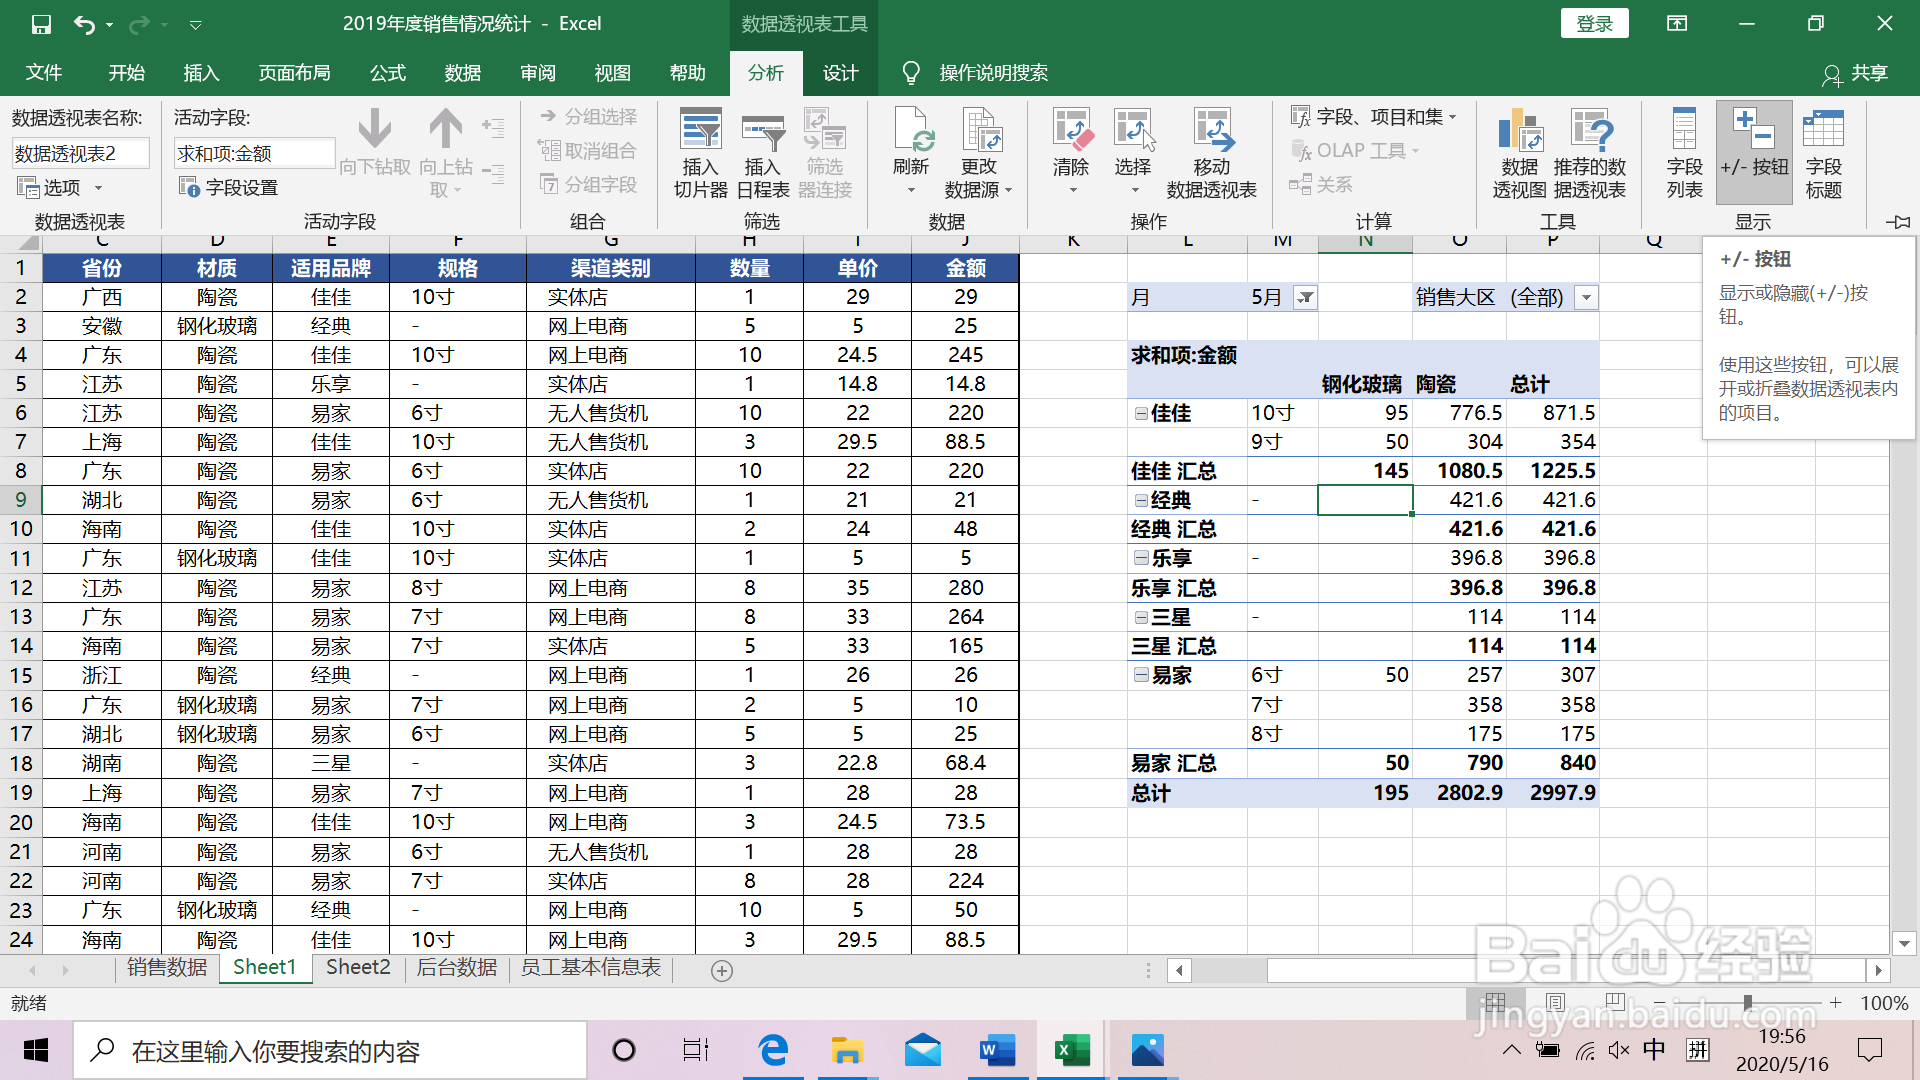Collapse the 乐享 group in pivot table
Image resolution: width=1920 pixels, height=1080 pixels.
(x=1141, y=558)
